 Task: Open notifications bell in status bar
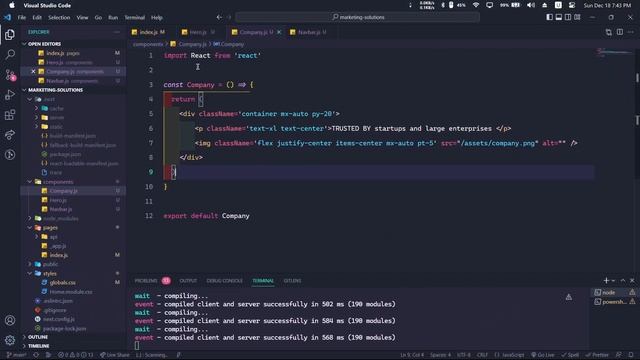pyautogui.click(x=631, y=355)
